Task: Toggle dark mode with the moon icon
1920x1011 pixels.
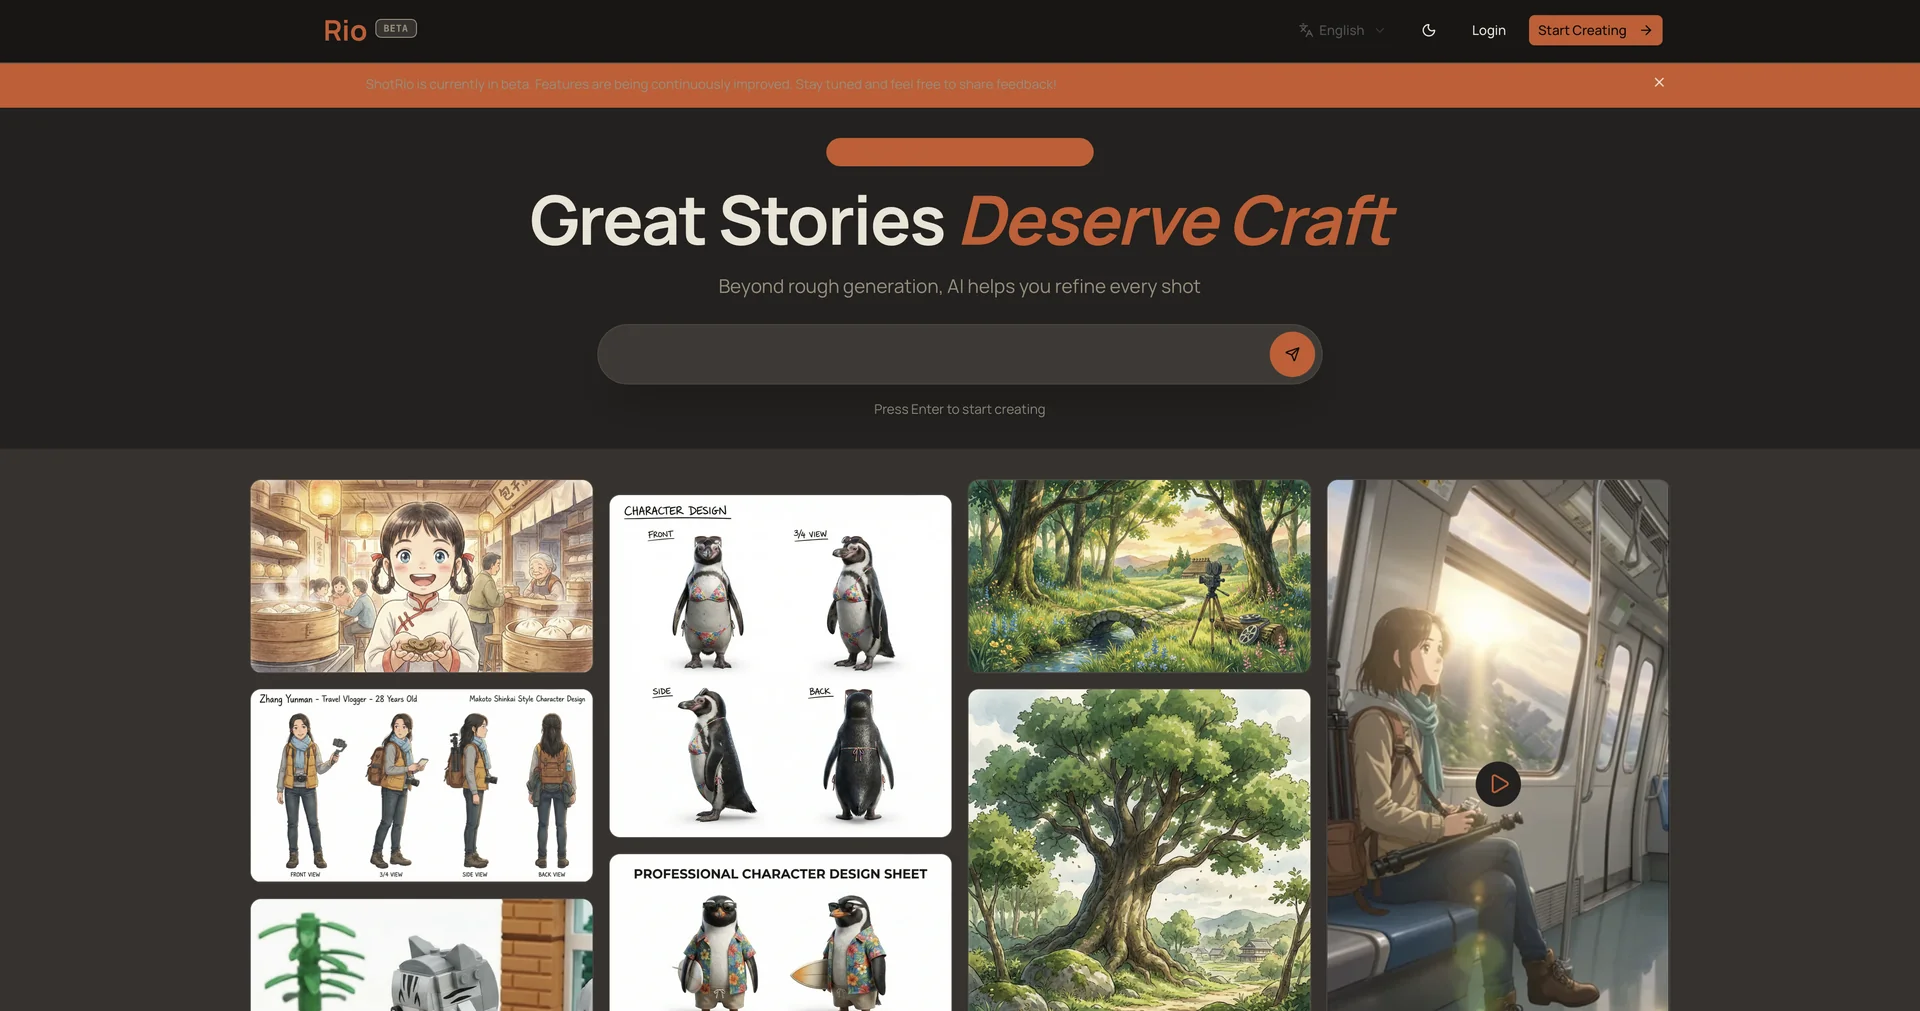Action: click(x=1429, y=30)
